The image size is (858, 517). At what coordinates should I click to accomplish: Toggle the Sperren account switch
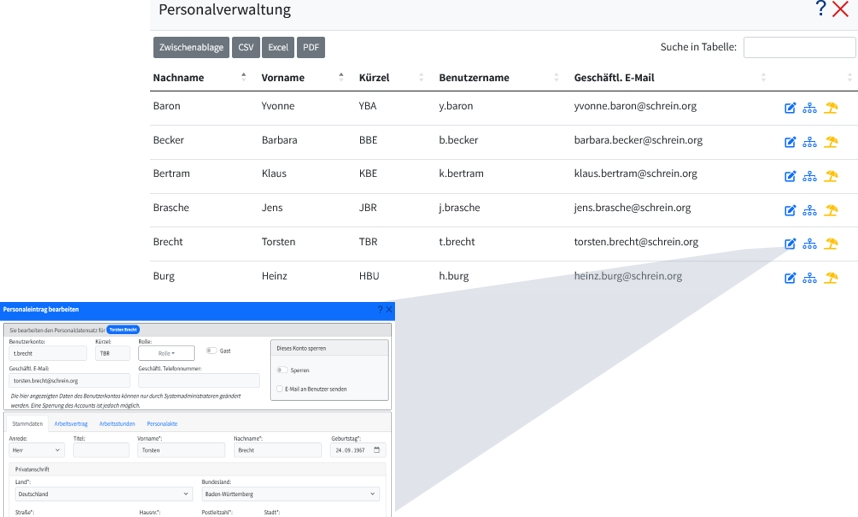click(283, 370)
